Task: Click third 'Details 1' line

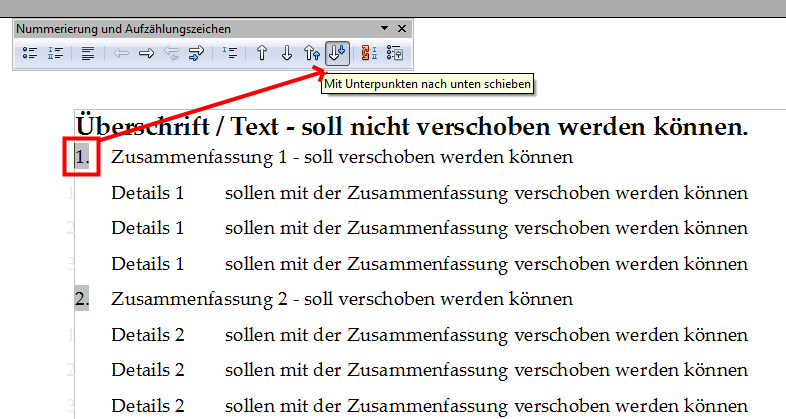Action: [x=430, y=264]
